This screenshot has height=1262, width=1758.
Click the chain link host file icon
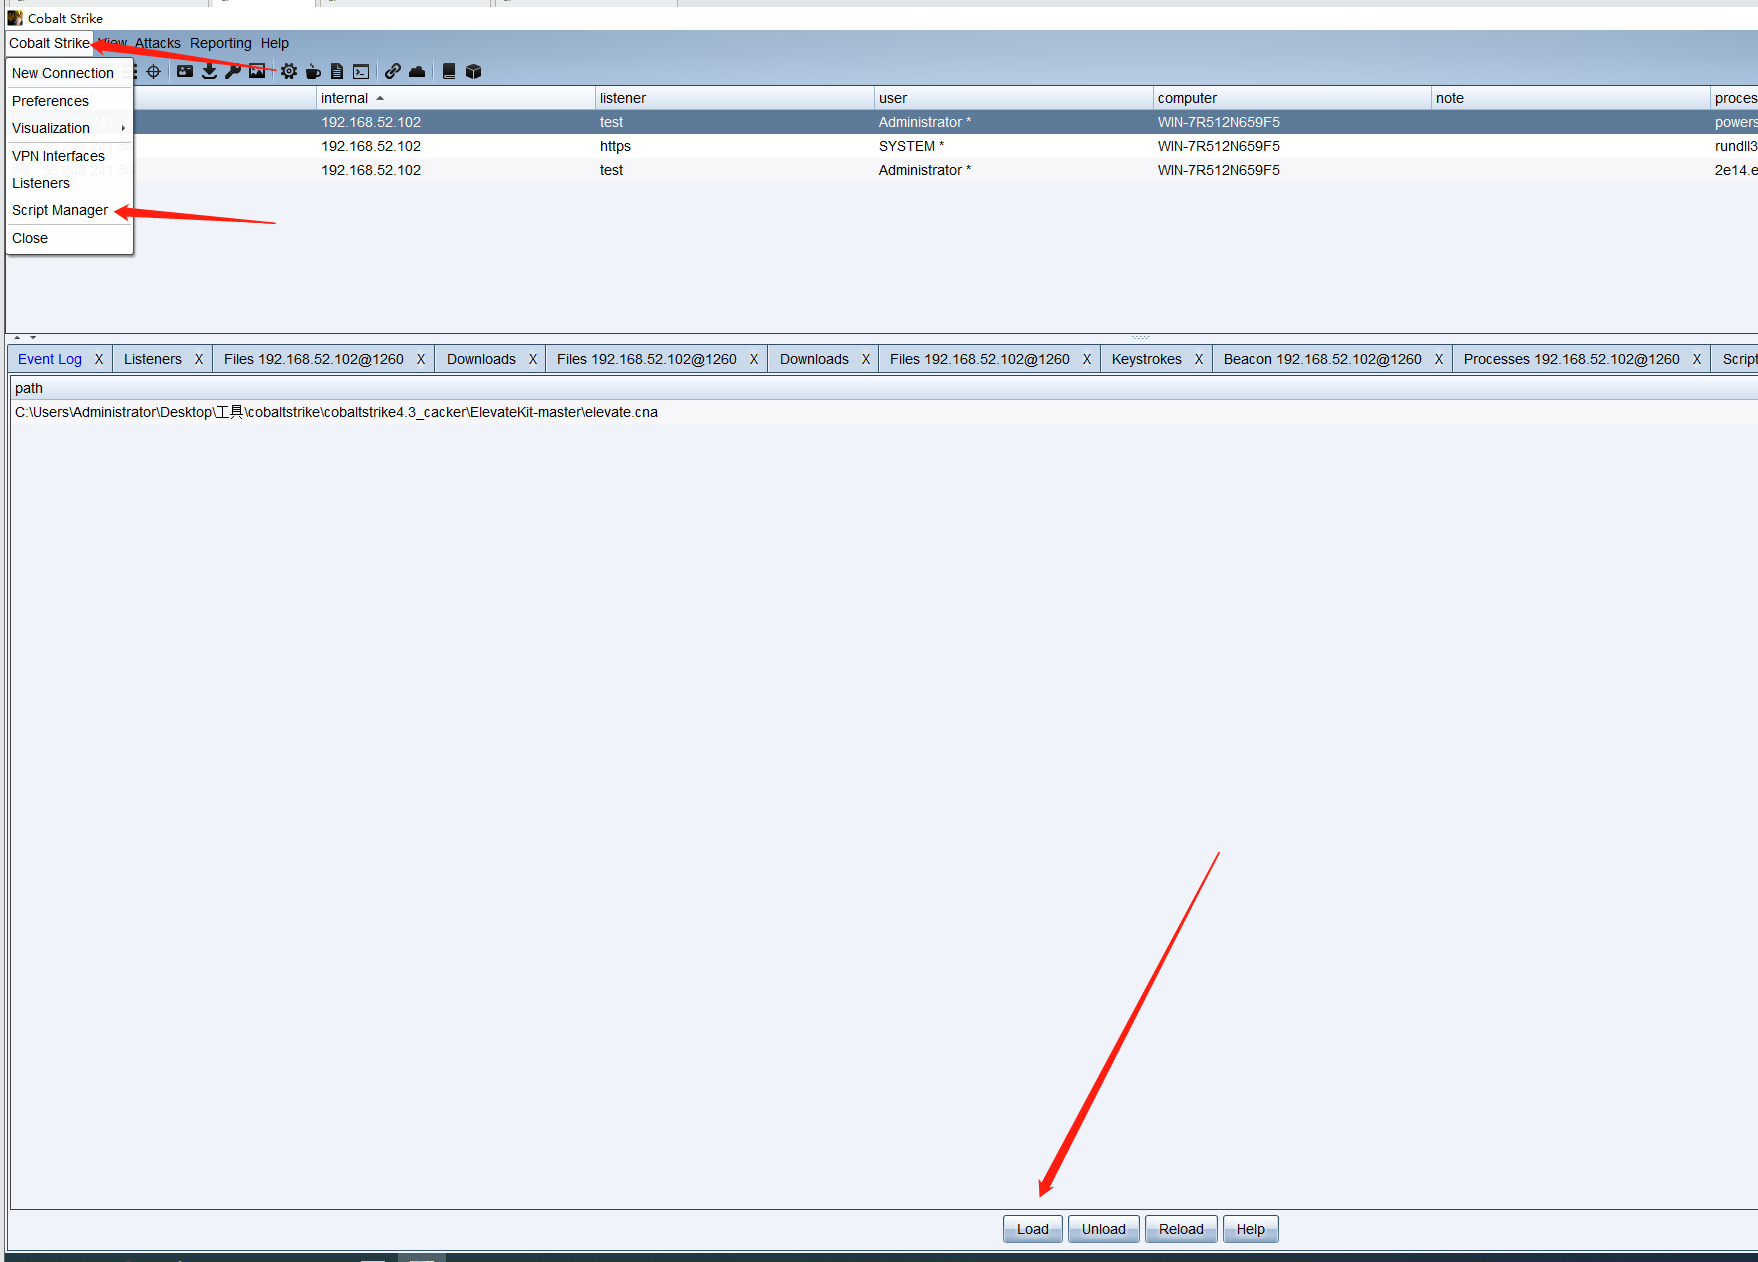pyautogui.click(x=393, y=71)
